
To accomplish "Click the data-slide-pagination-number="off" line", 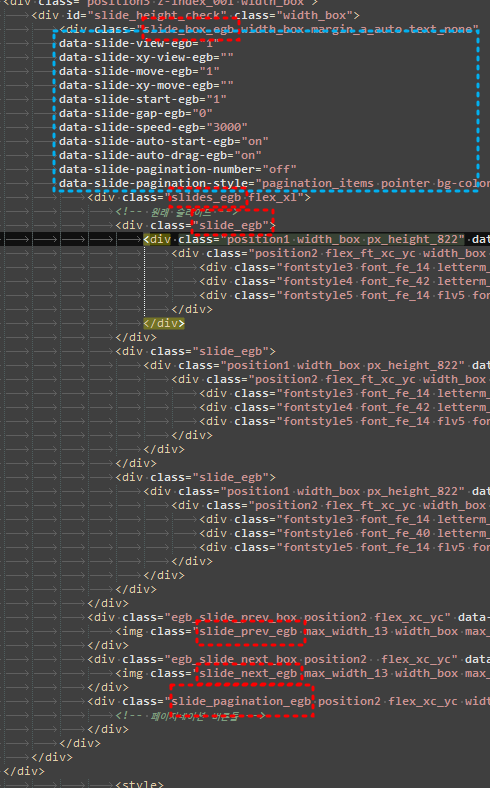I will point(178,169).
